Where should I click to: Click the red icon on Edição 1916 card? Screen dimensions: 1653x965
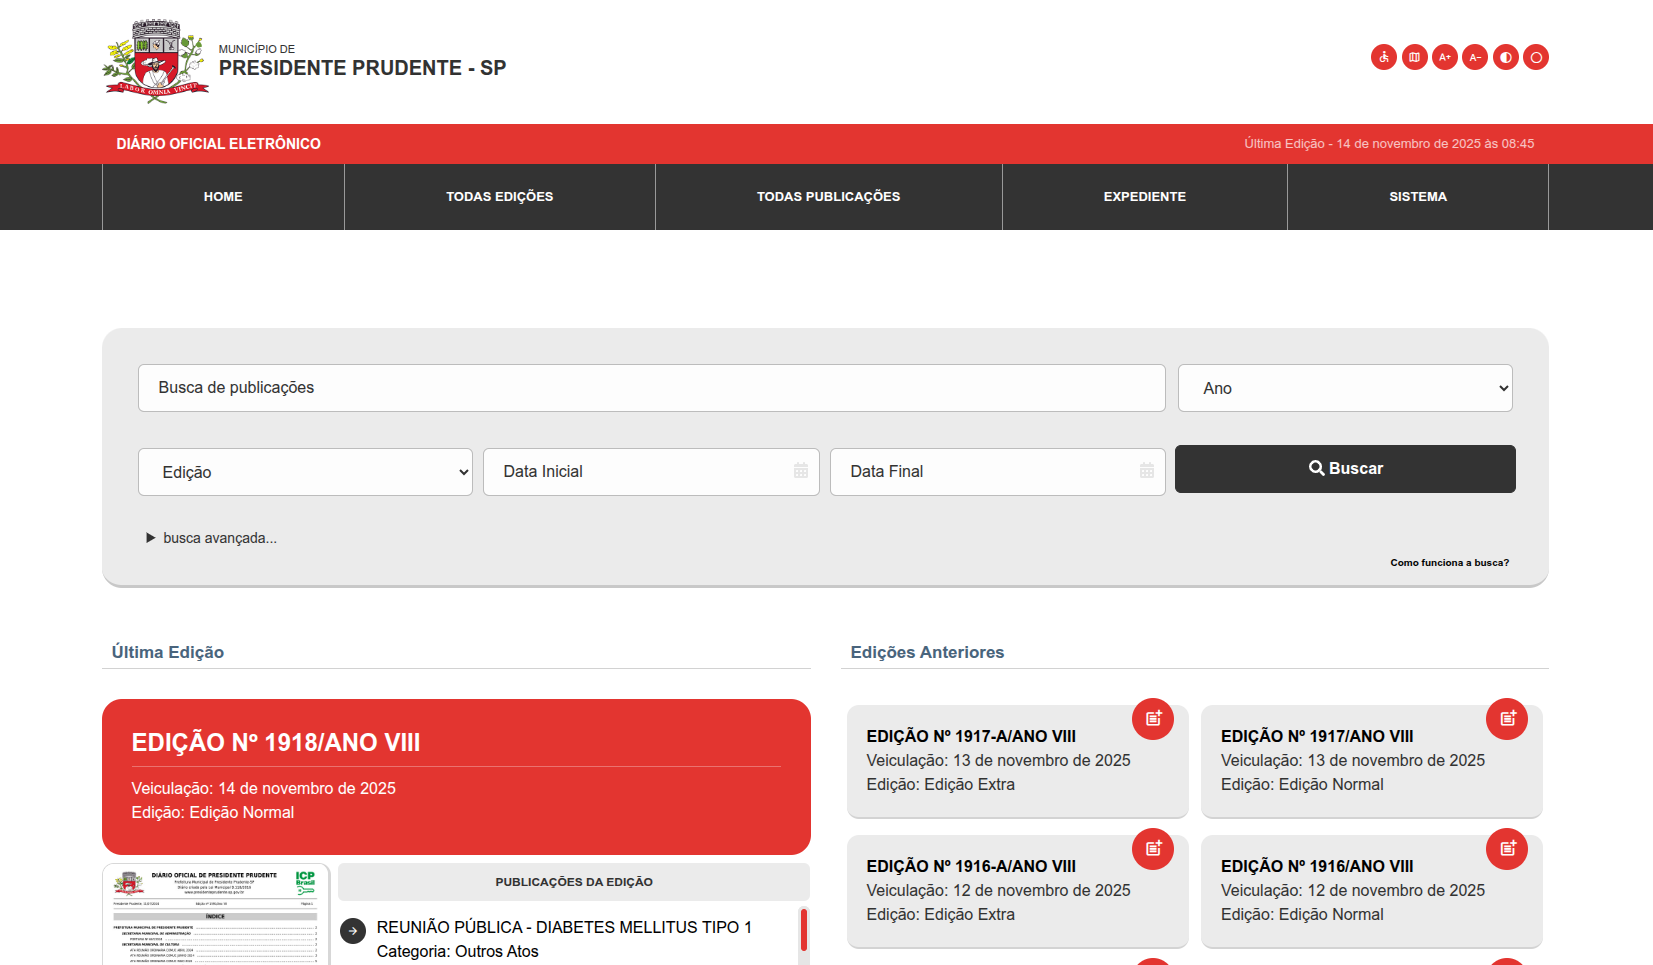pyautogui.click(x=1507, y=848)
